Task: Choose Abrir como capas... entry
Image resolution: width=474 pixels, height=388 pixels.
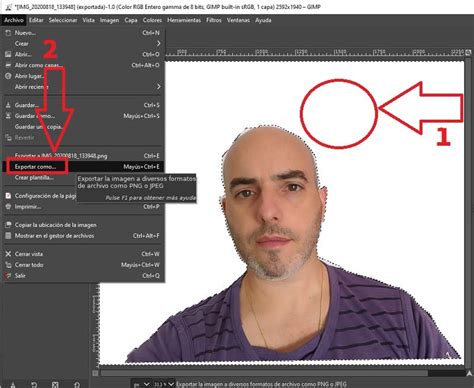Action: coord(83,65)
